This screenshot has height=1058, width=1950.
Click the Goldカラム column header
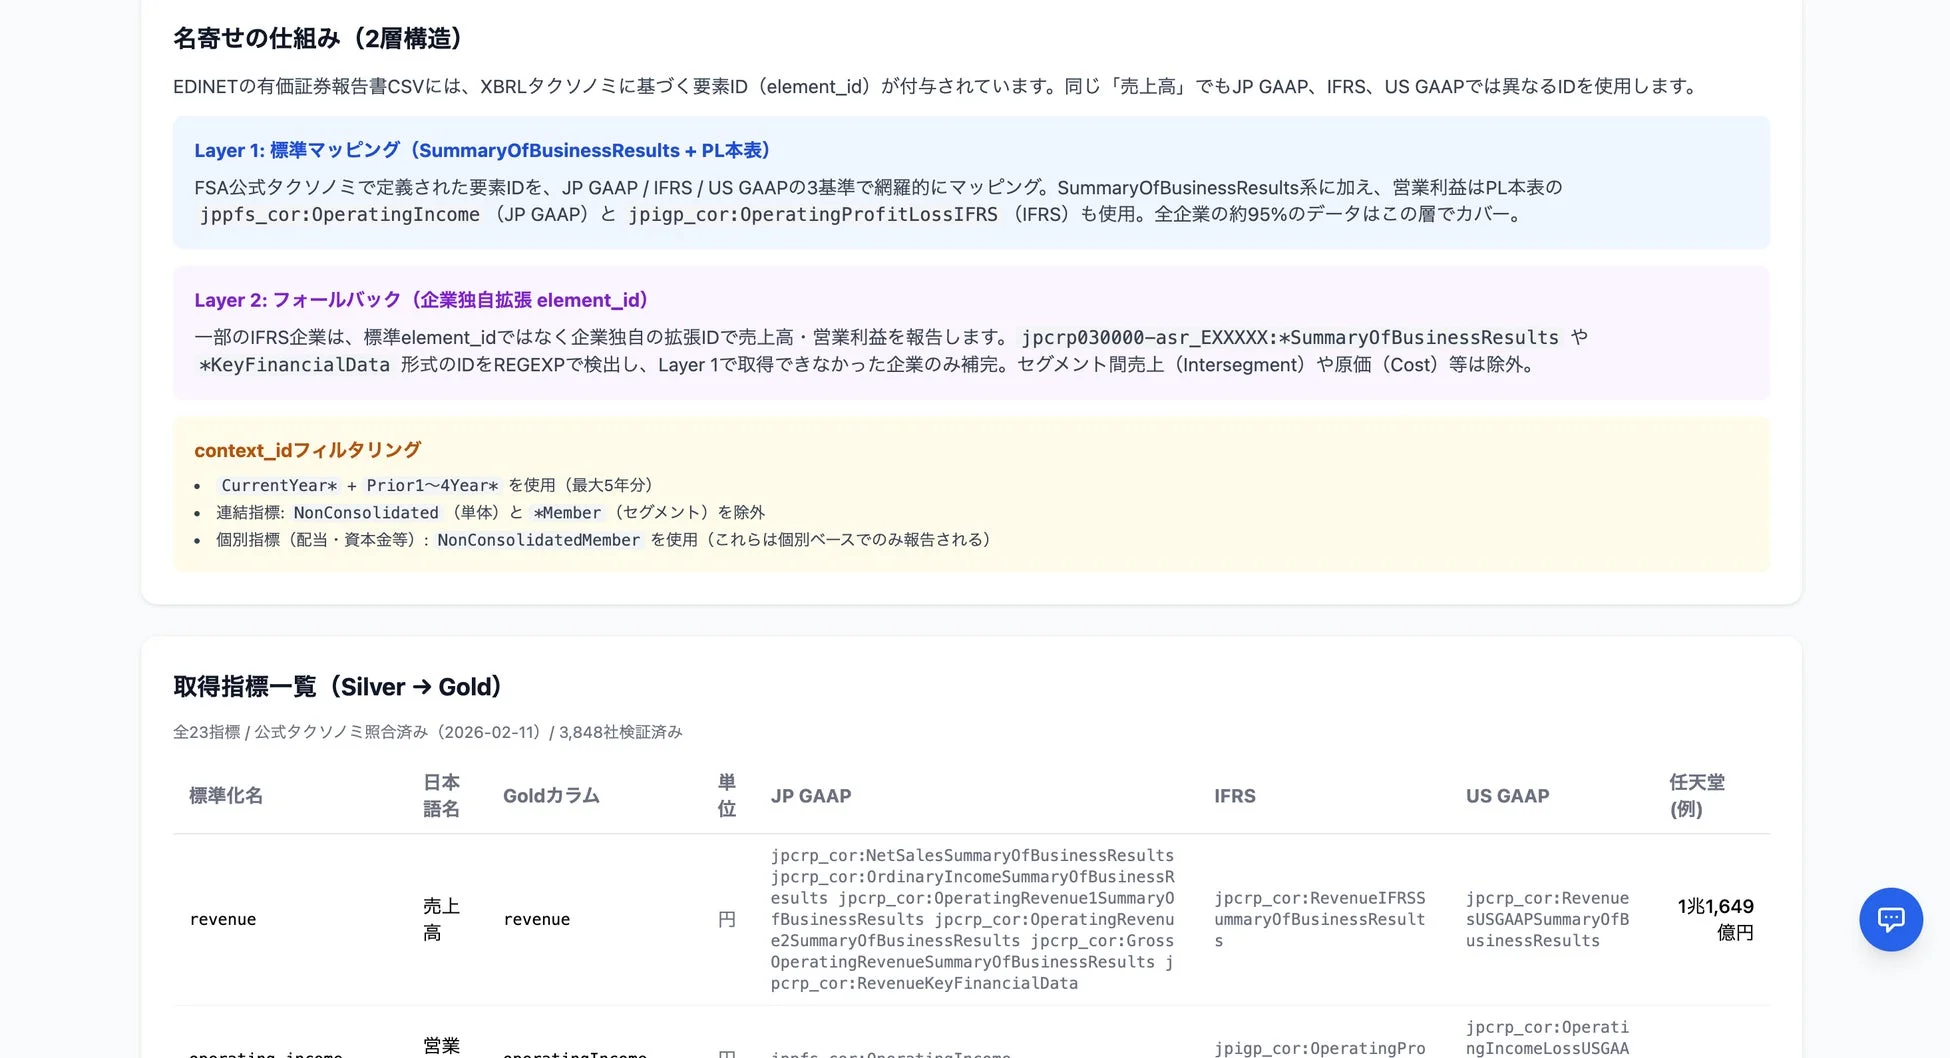click(x=551, y=796)
